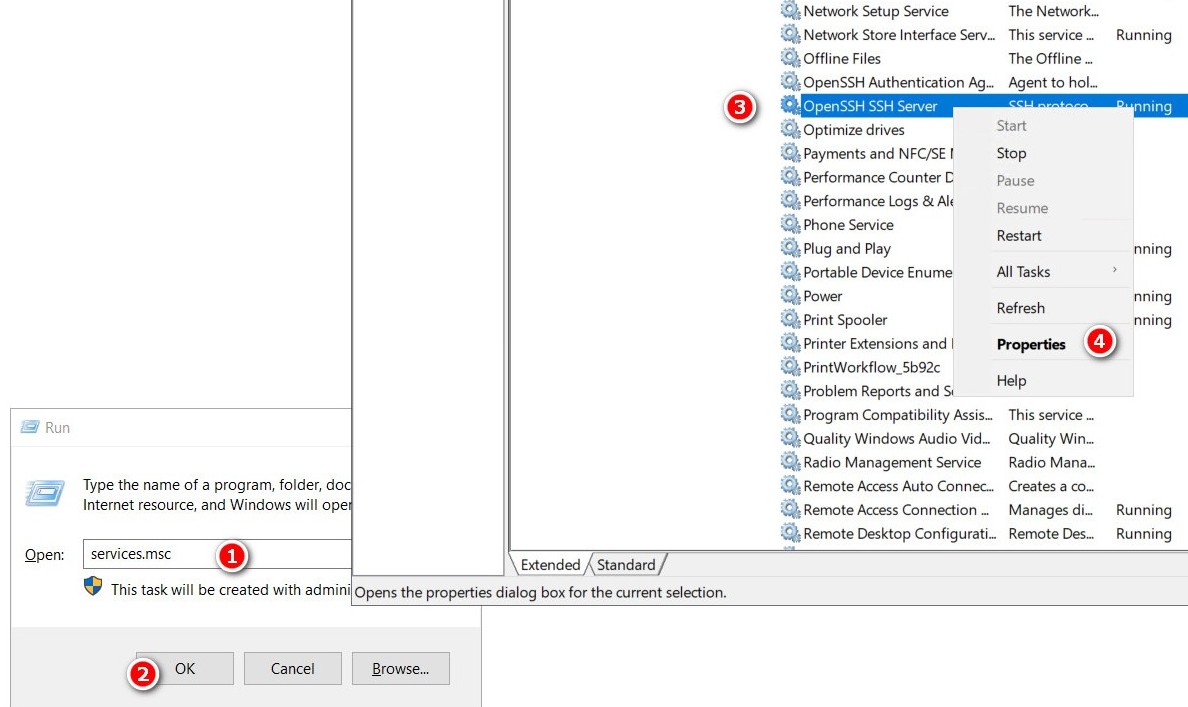
Task: Click the gear icon beside Optimize drives
Action: click(x=790, y=129)
